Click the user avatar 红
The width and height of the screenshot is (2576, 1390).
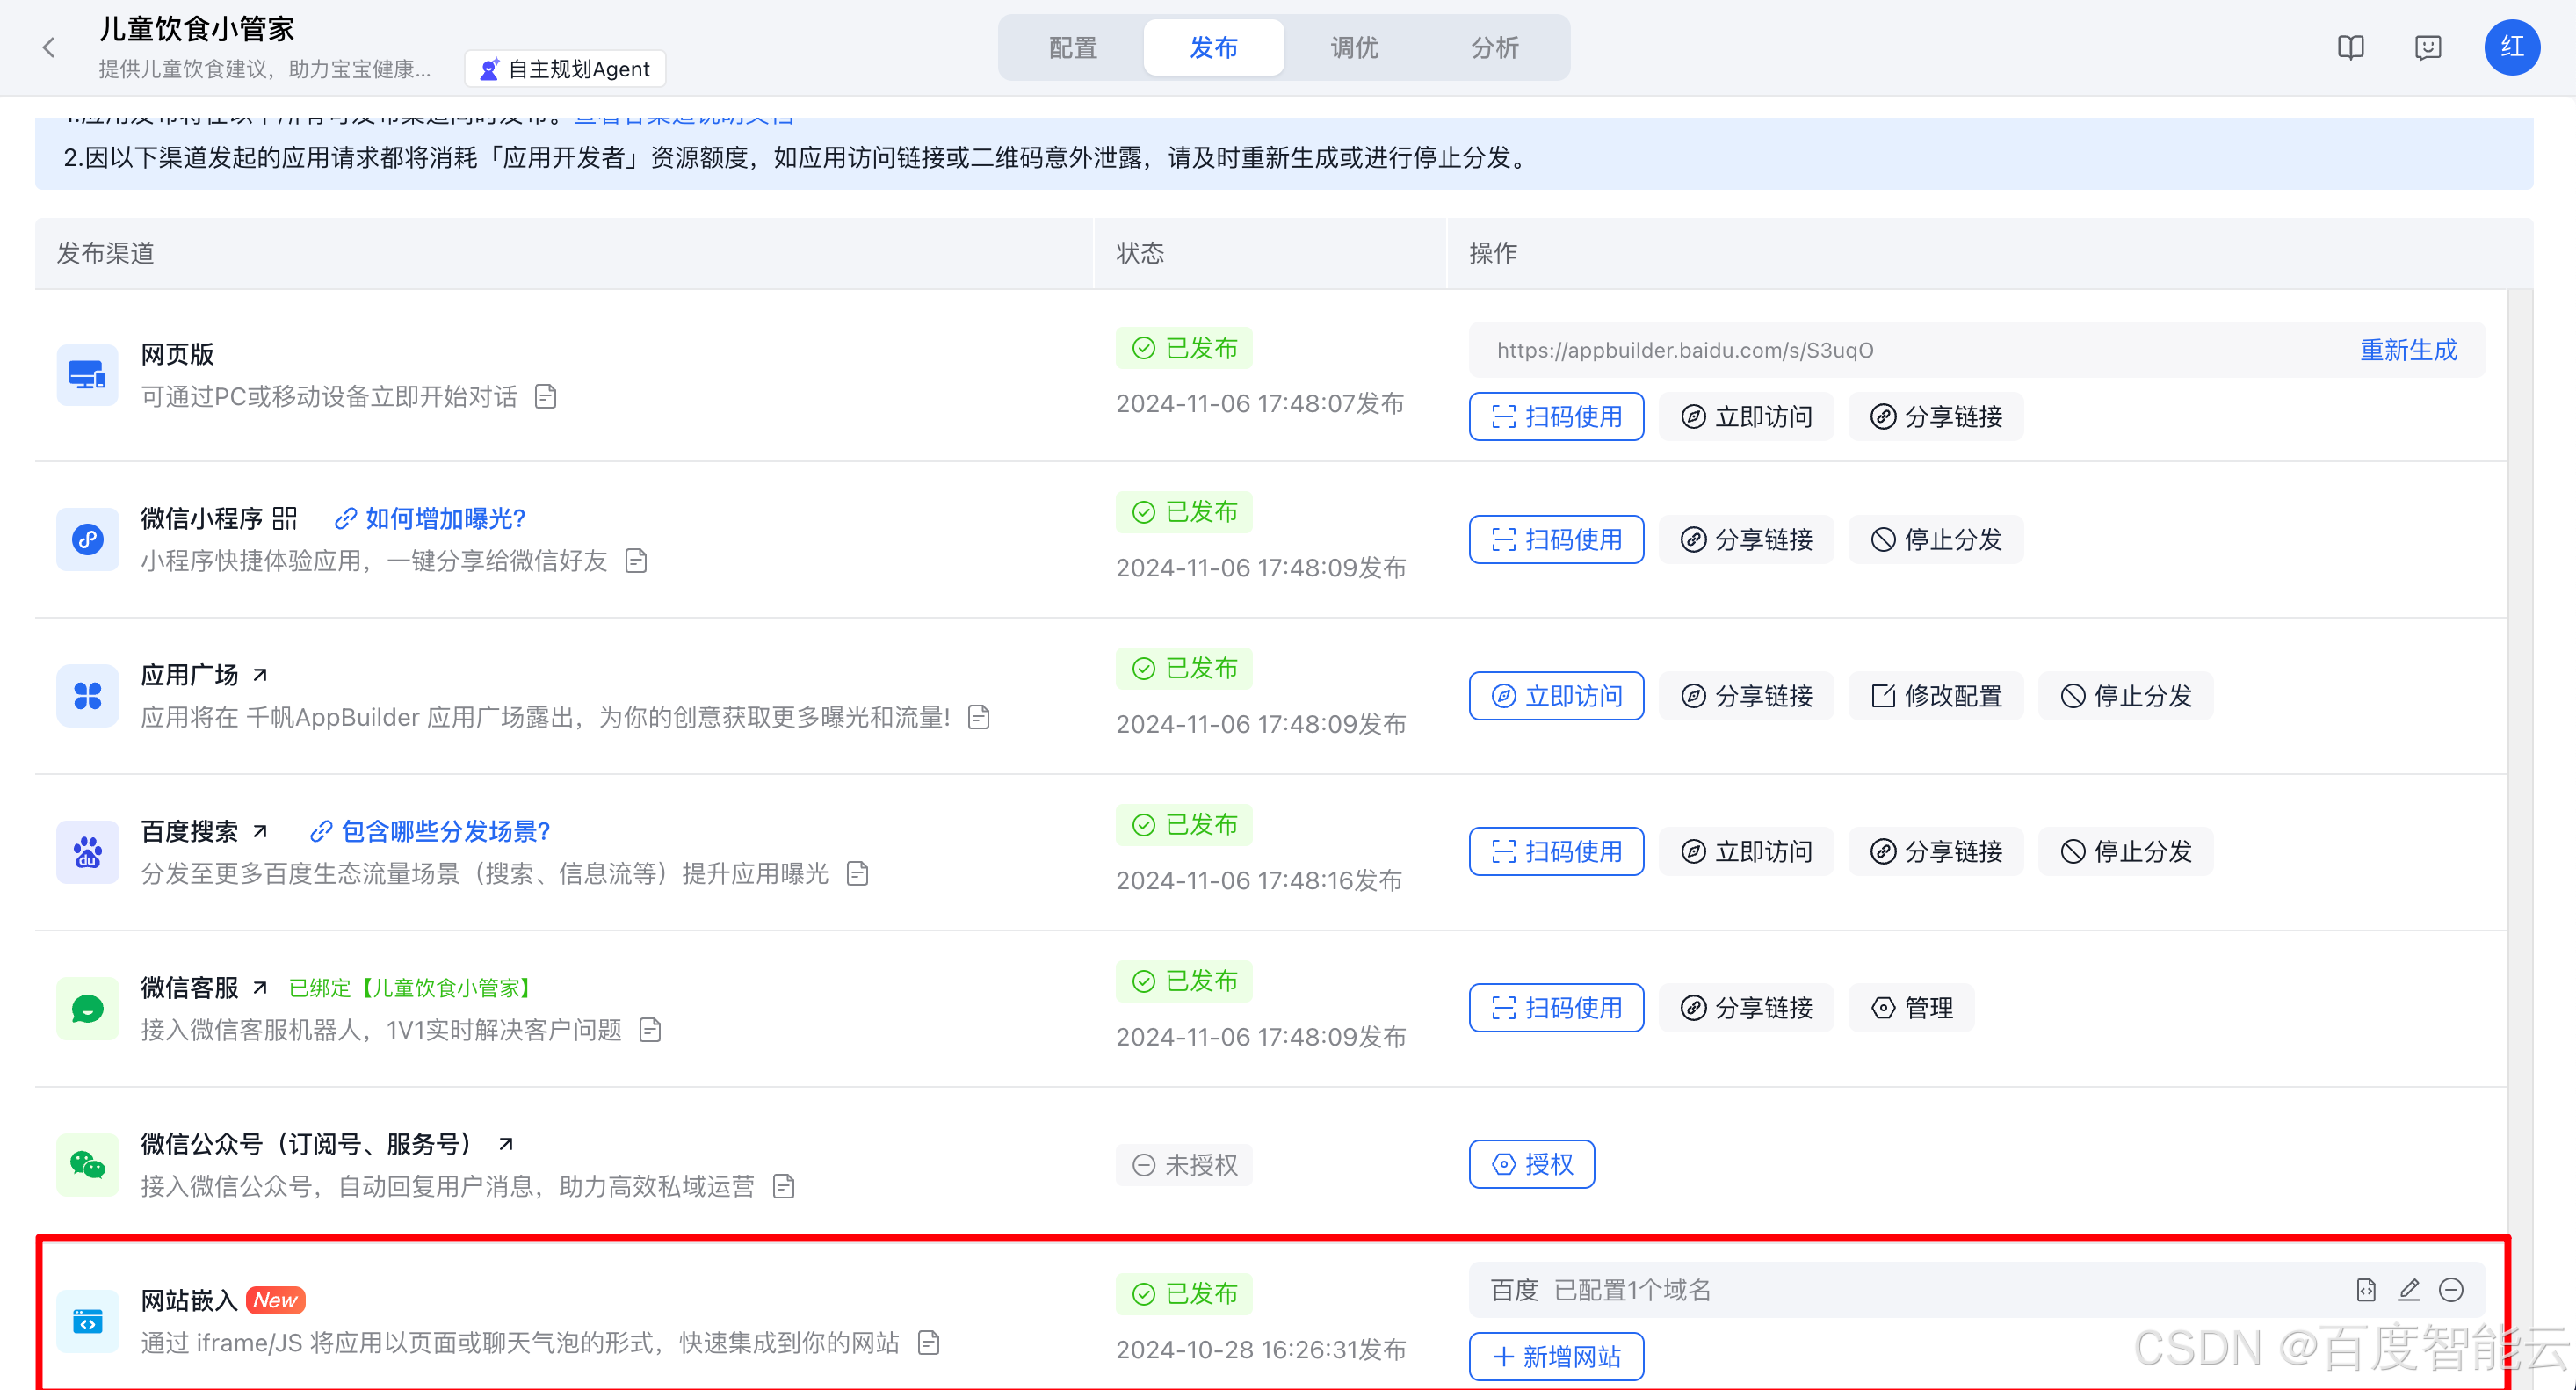click(x=2511, y=47)
